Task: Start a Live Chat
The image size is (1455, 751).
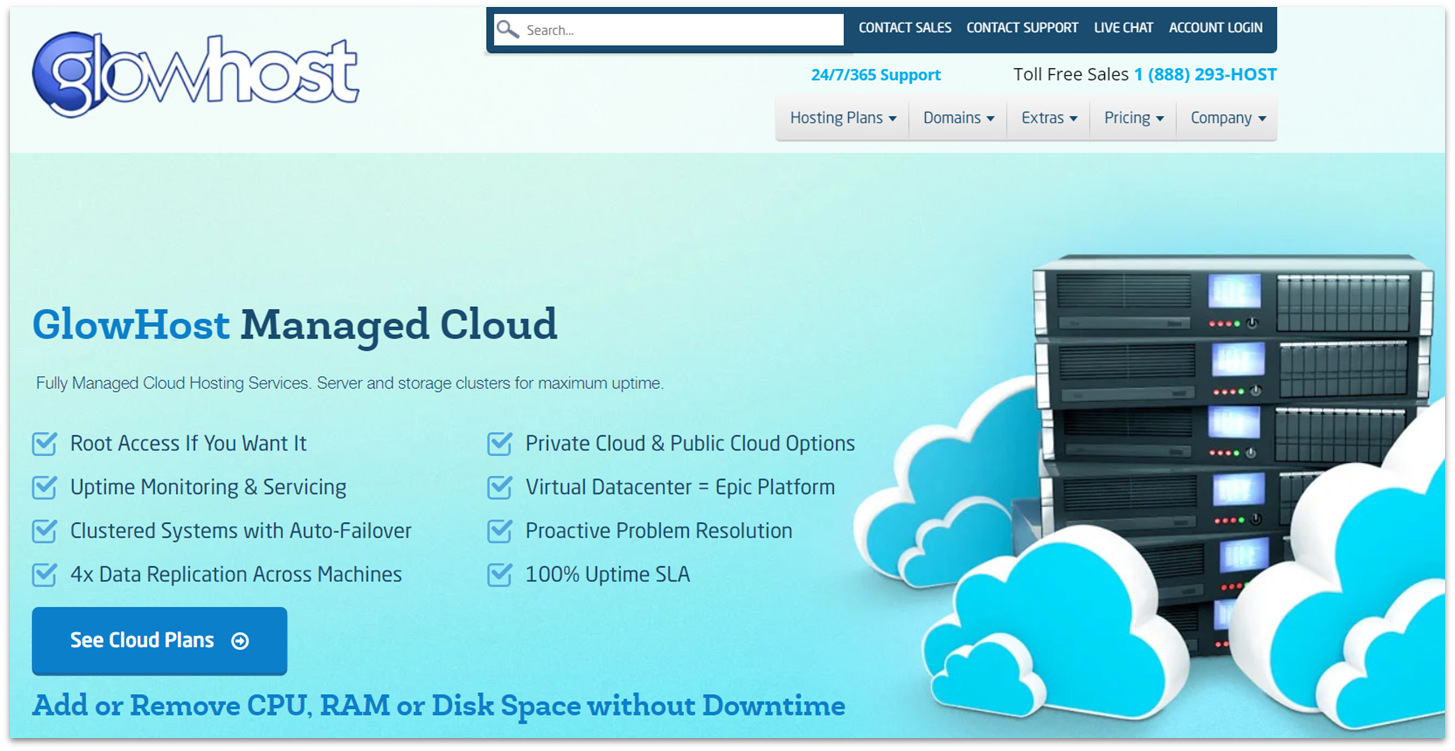Action: tap(1123, 28)
